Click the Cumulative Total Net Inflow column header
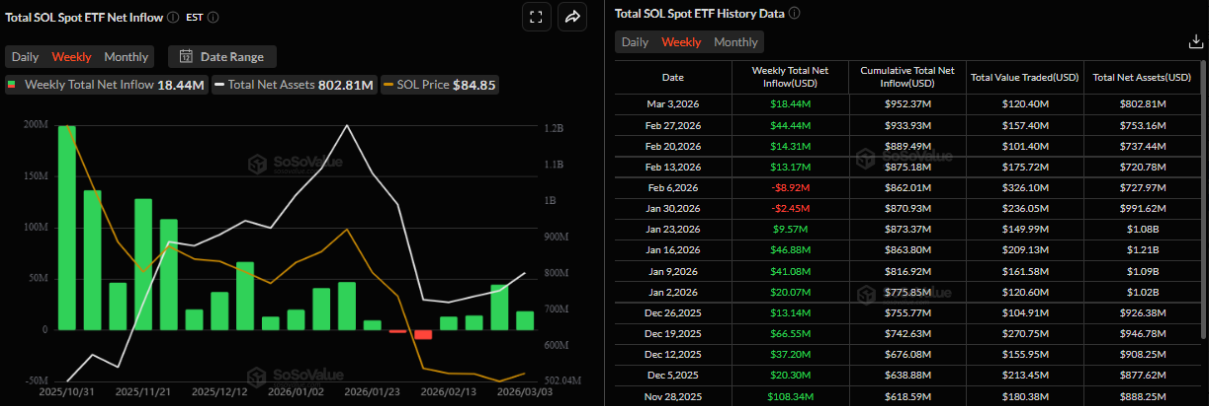This screenshot has width=1209, height=406. 904,77
